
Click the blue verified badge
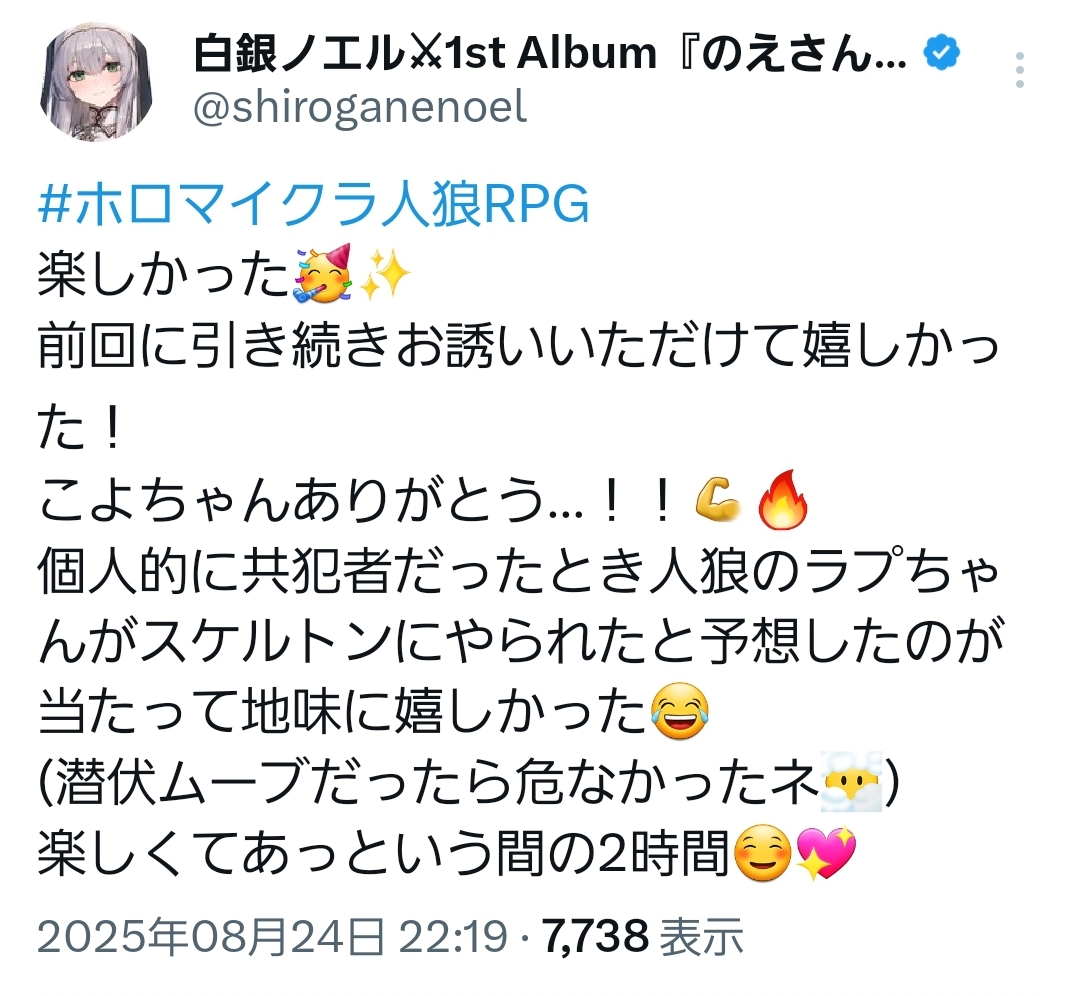942,52
